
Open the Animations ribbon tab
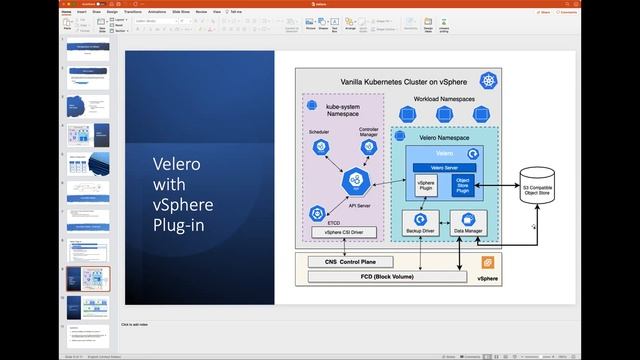157,12
